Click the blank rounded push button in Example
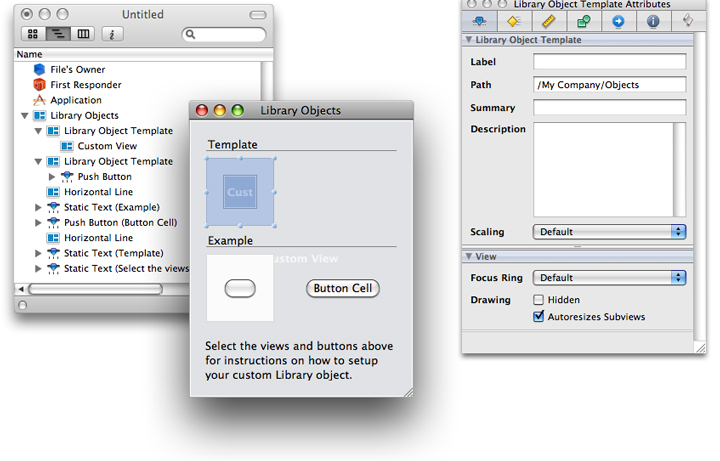 pos(240,288)
